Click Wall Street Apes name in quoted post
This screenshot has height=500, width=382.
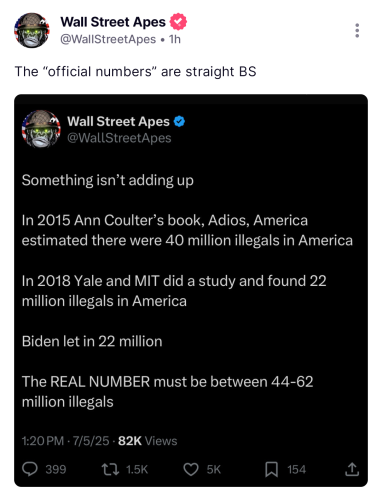118,121
